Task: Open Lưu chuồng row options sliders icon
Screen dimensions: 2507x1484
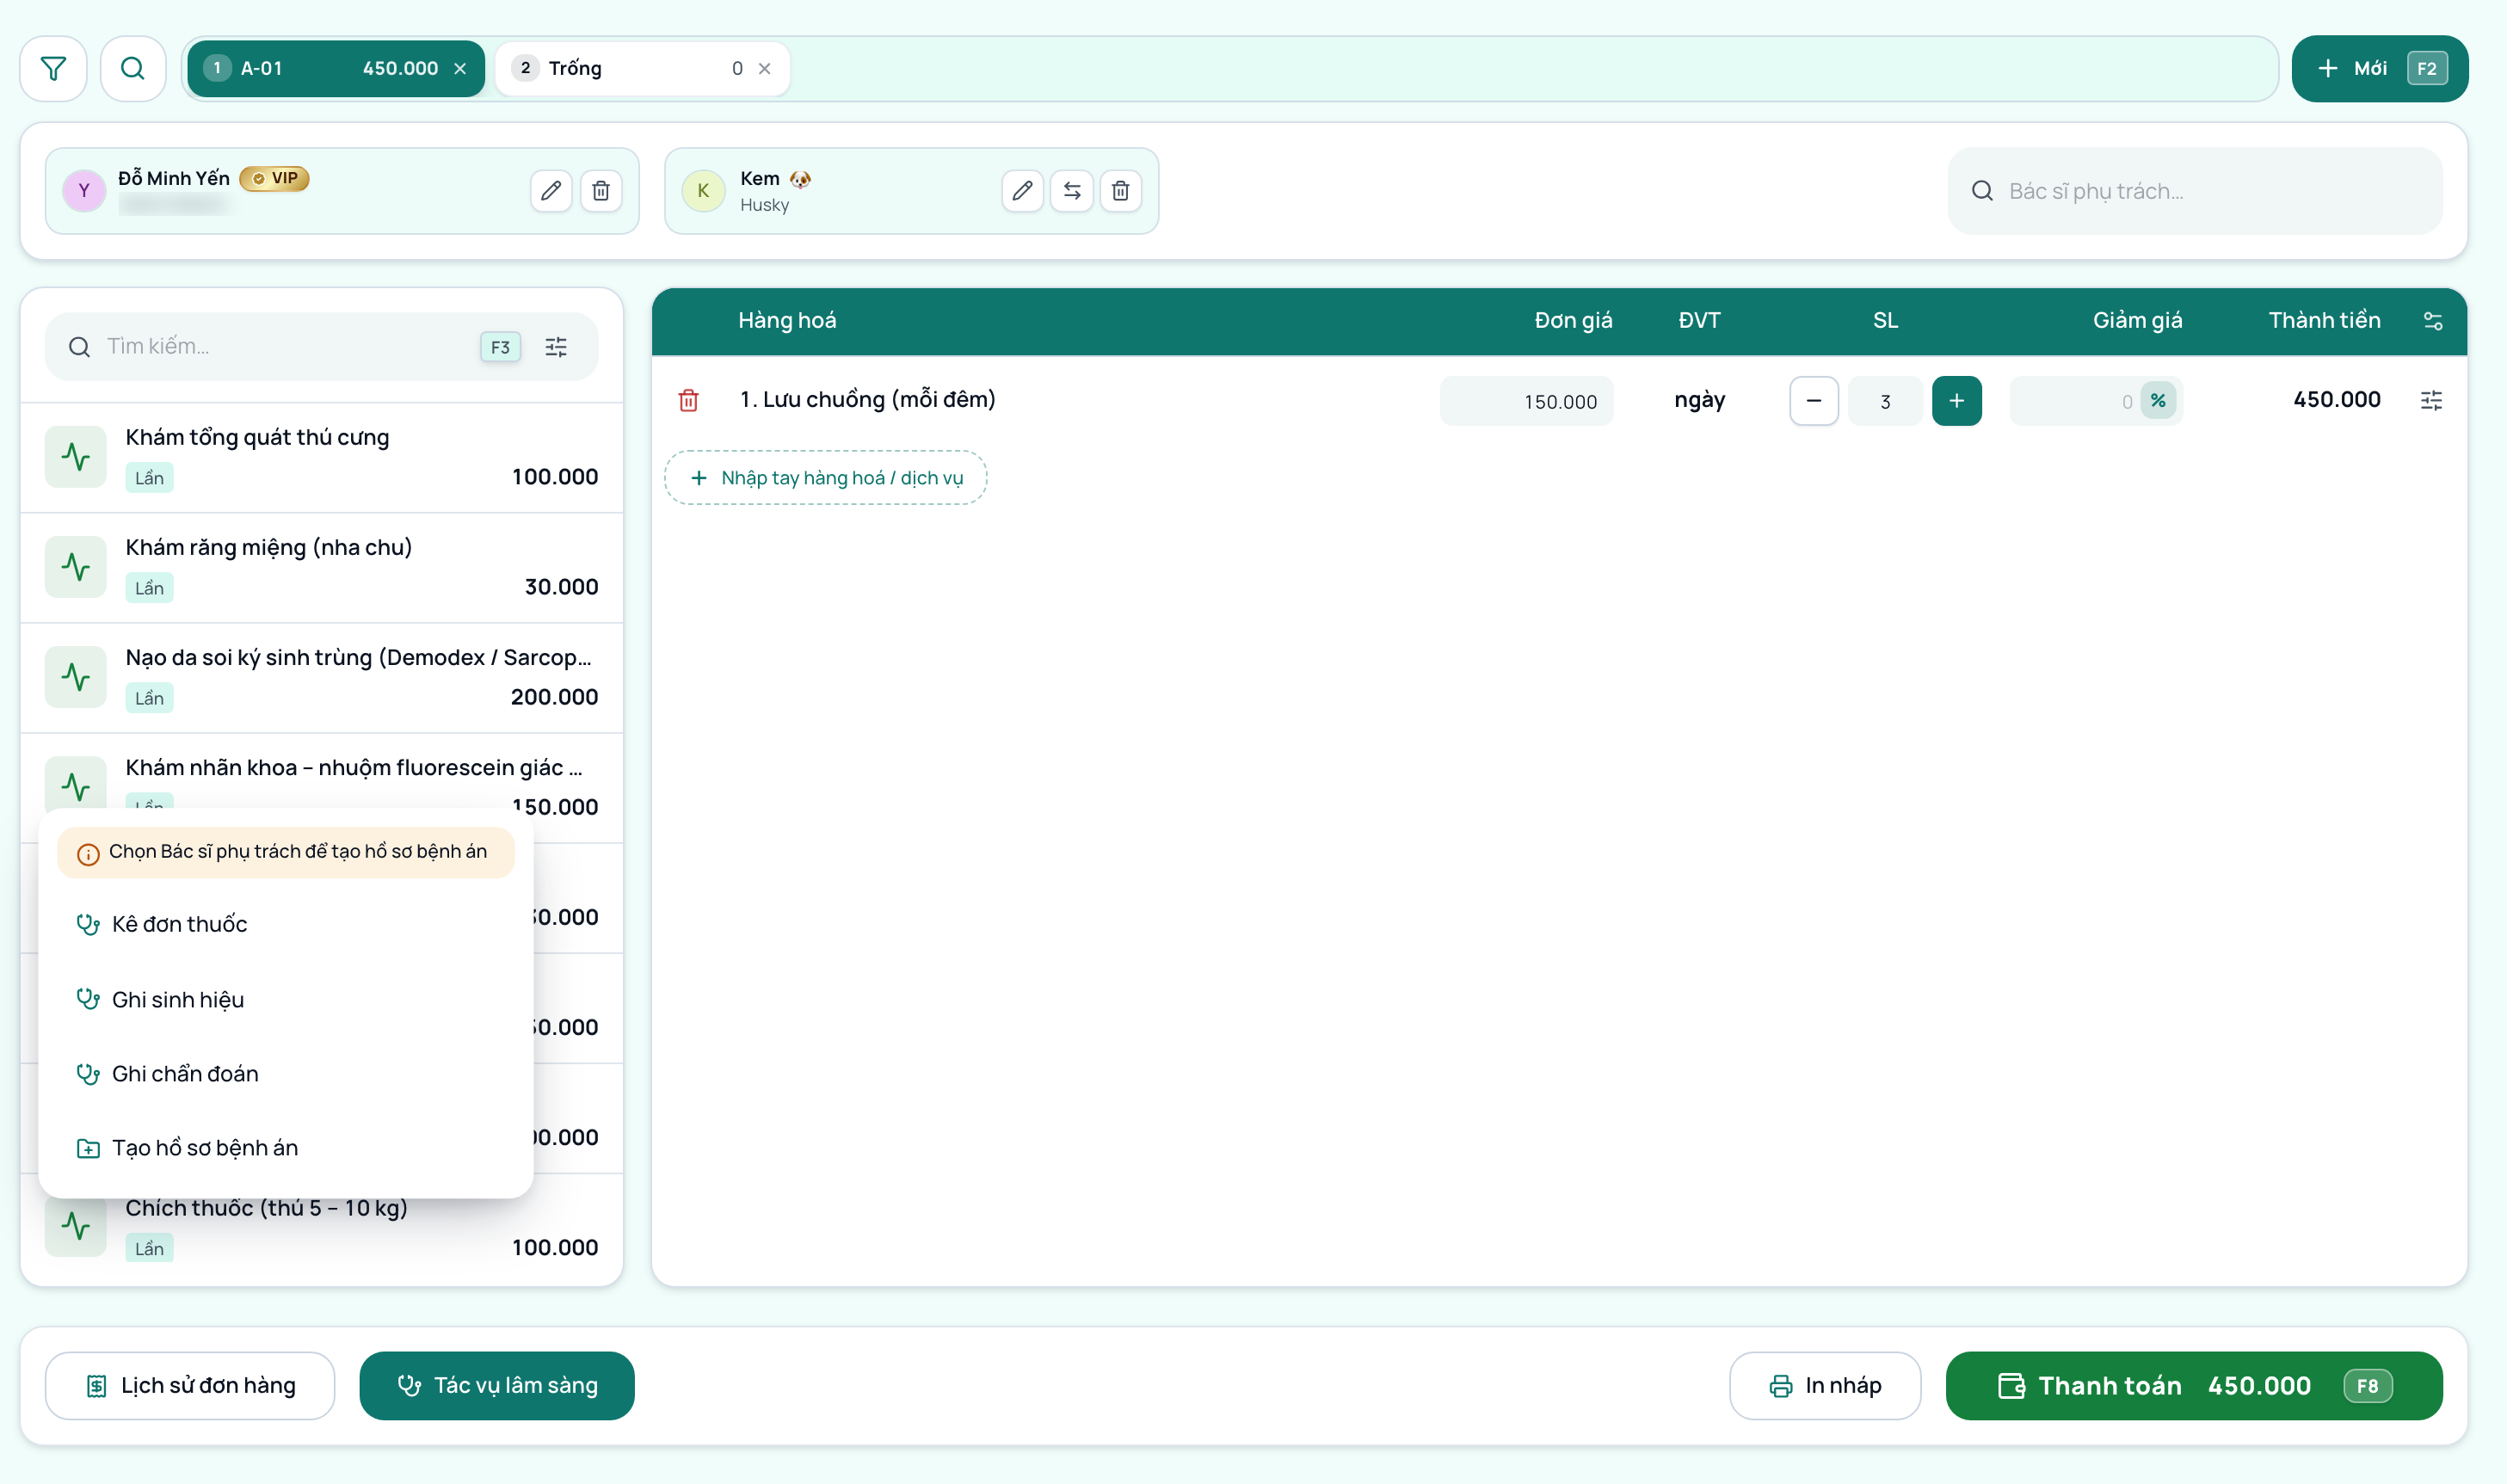Action: point(2431,400)
